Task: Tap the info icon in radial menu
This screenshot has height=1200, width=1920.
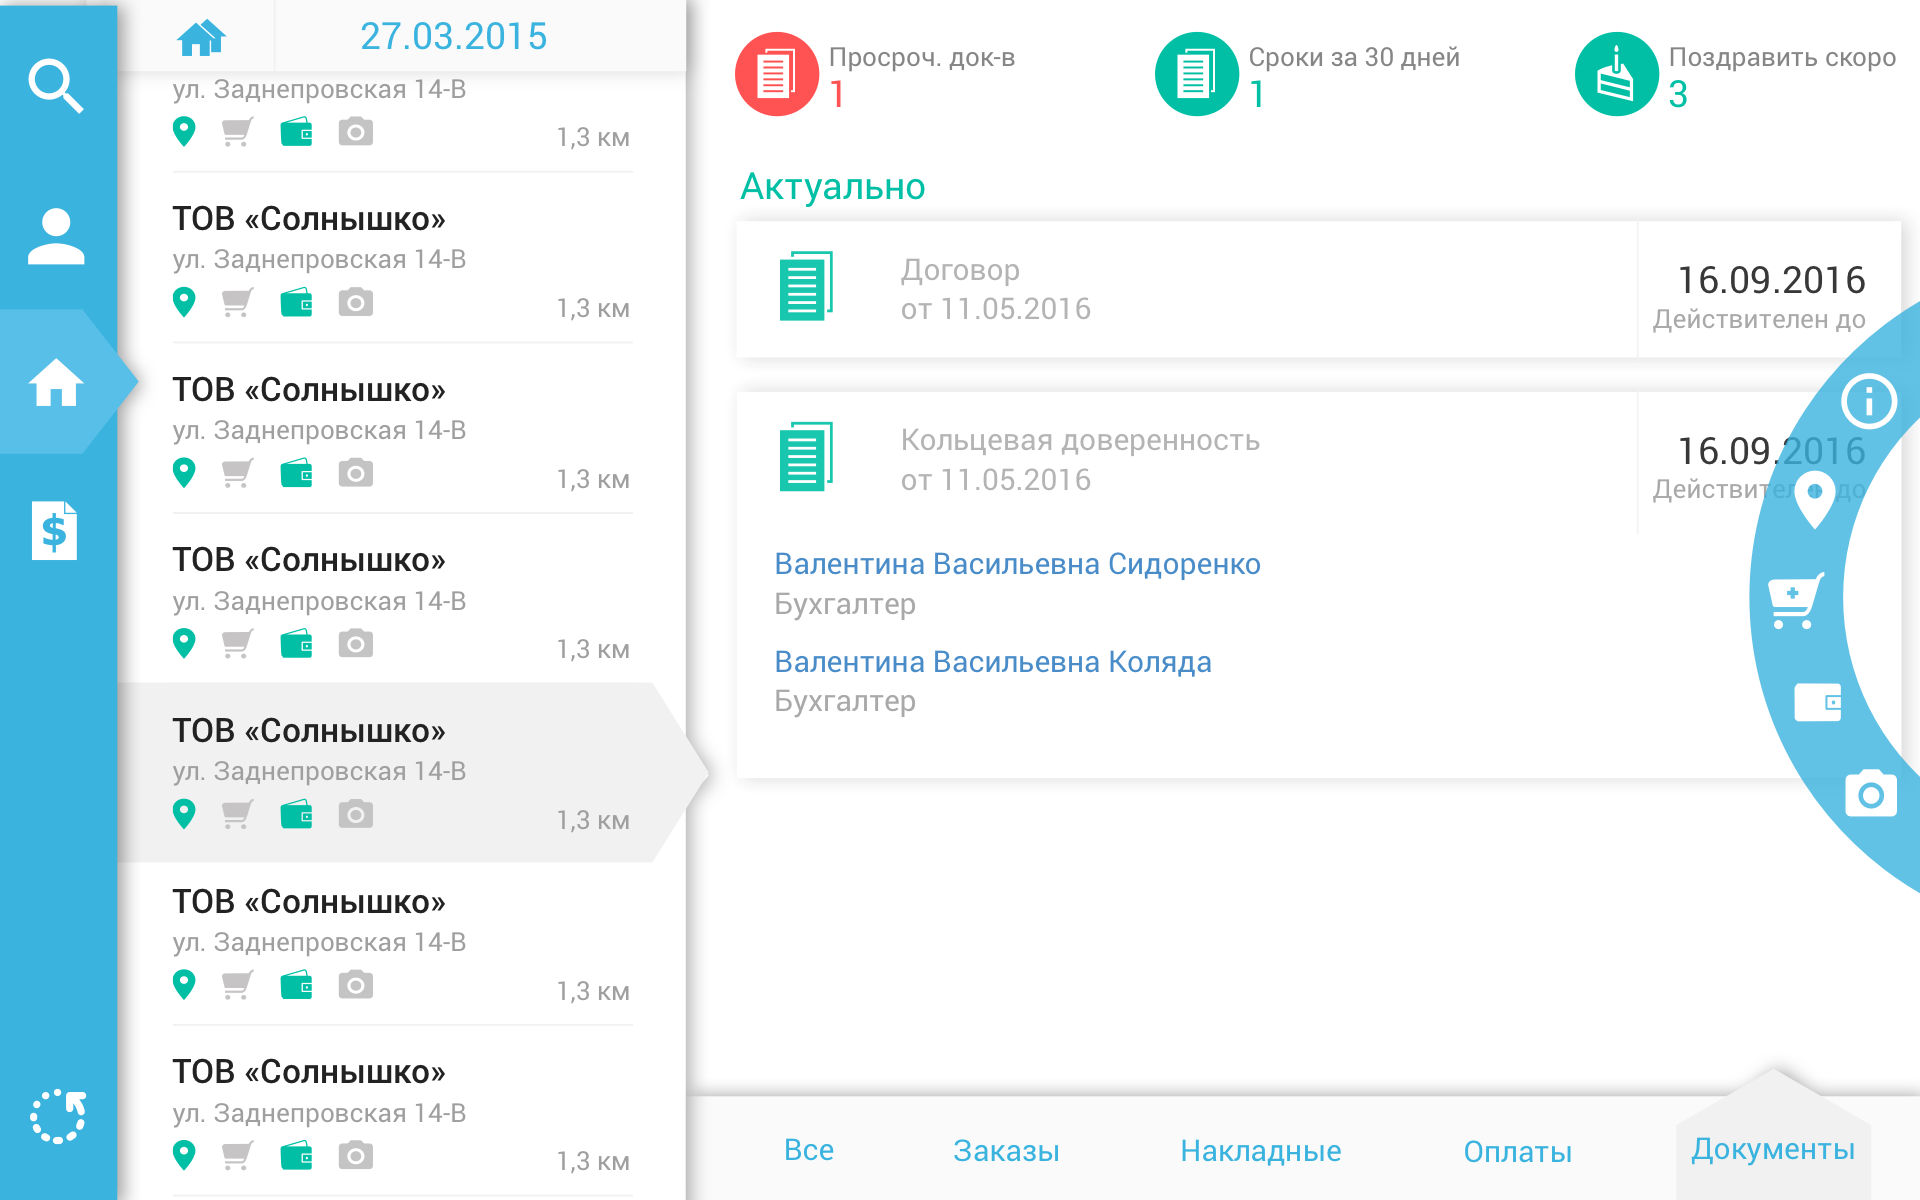Action: pyautogui.click(x=1869, y=402)
